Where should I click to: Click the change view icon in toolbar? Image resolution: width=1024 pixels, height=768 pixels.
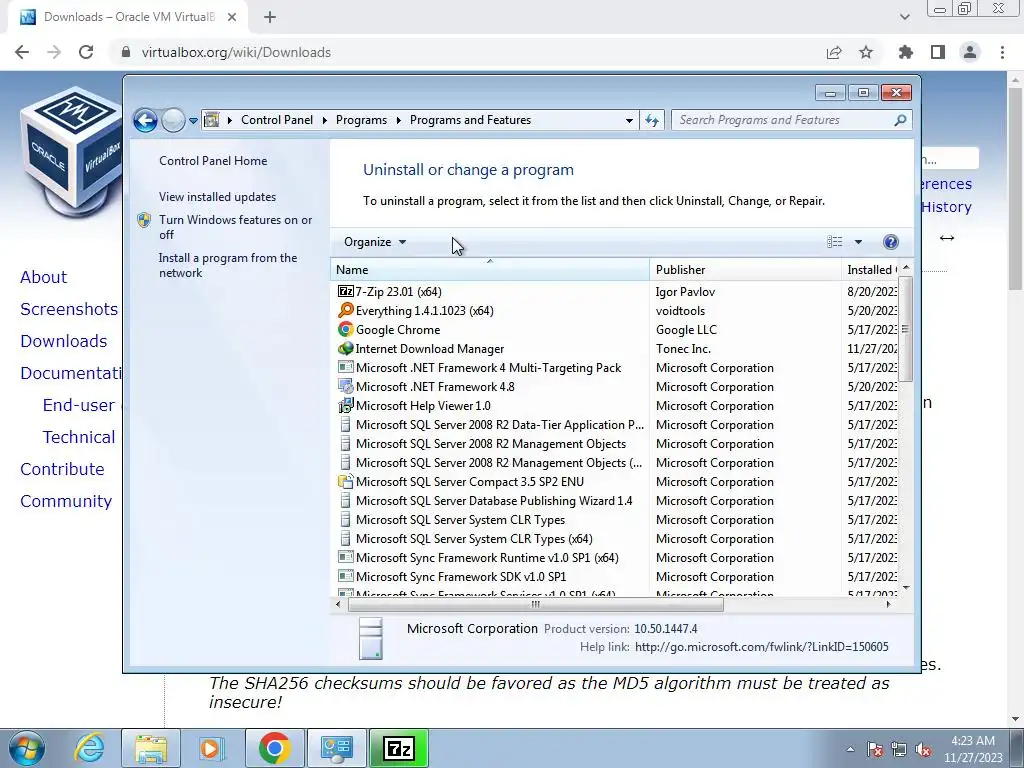point(835,242)
